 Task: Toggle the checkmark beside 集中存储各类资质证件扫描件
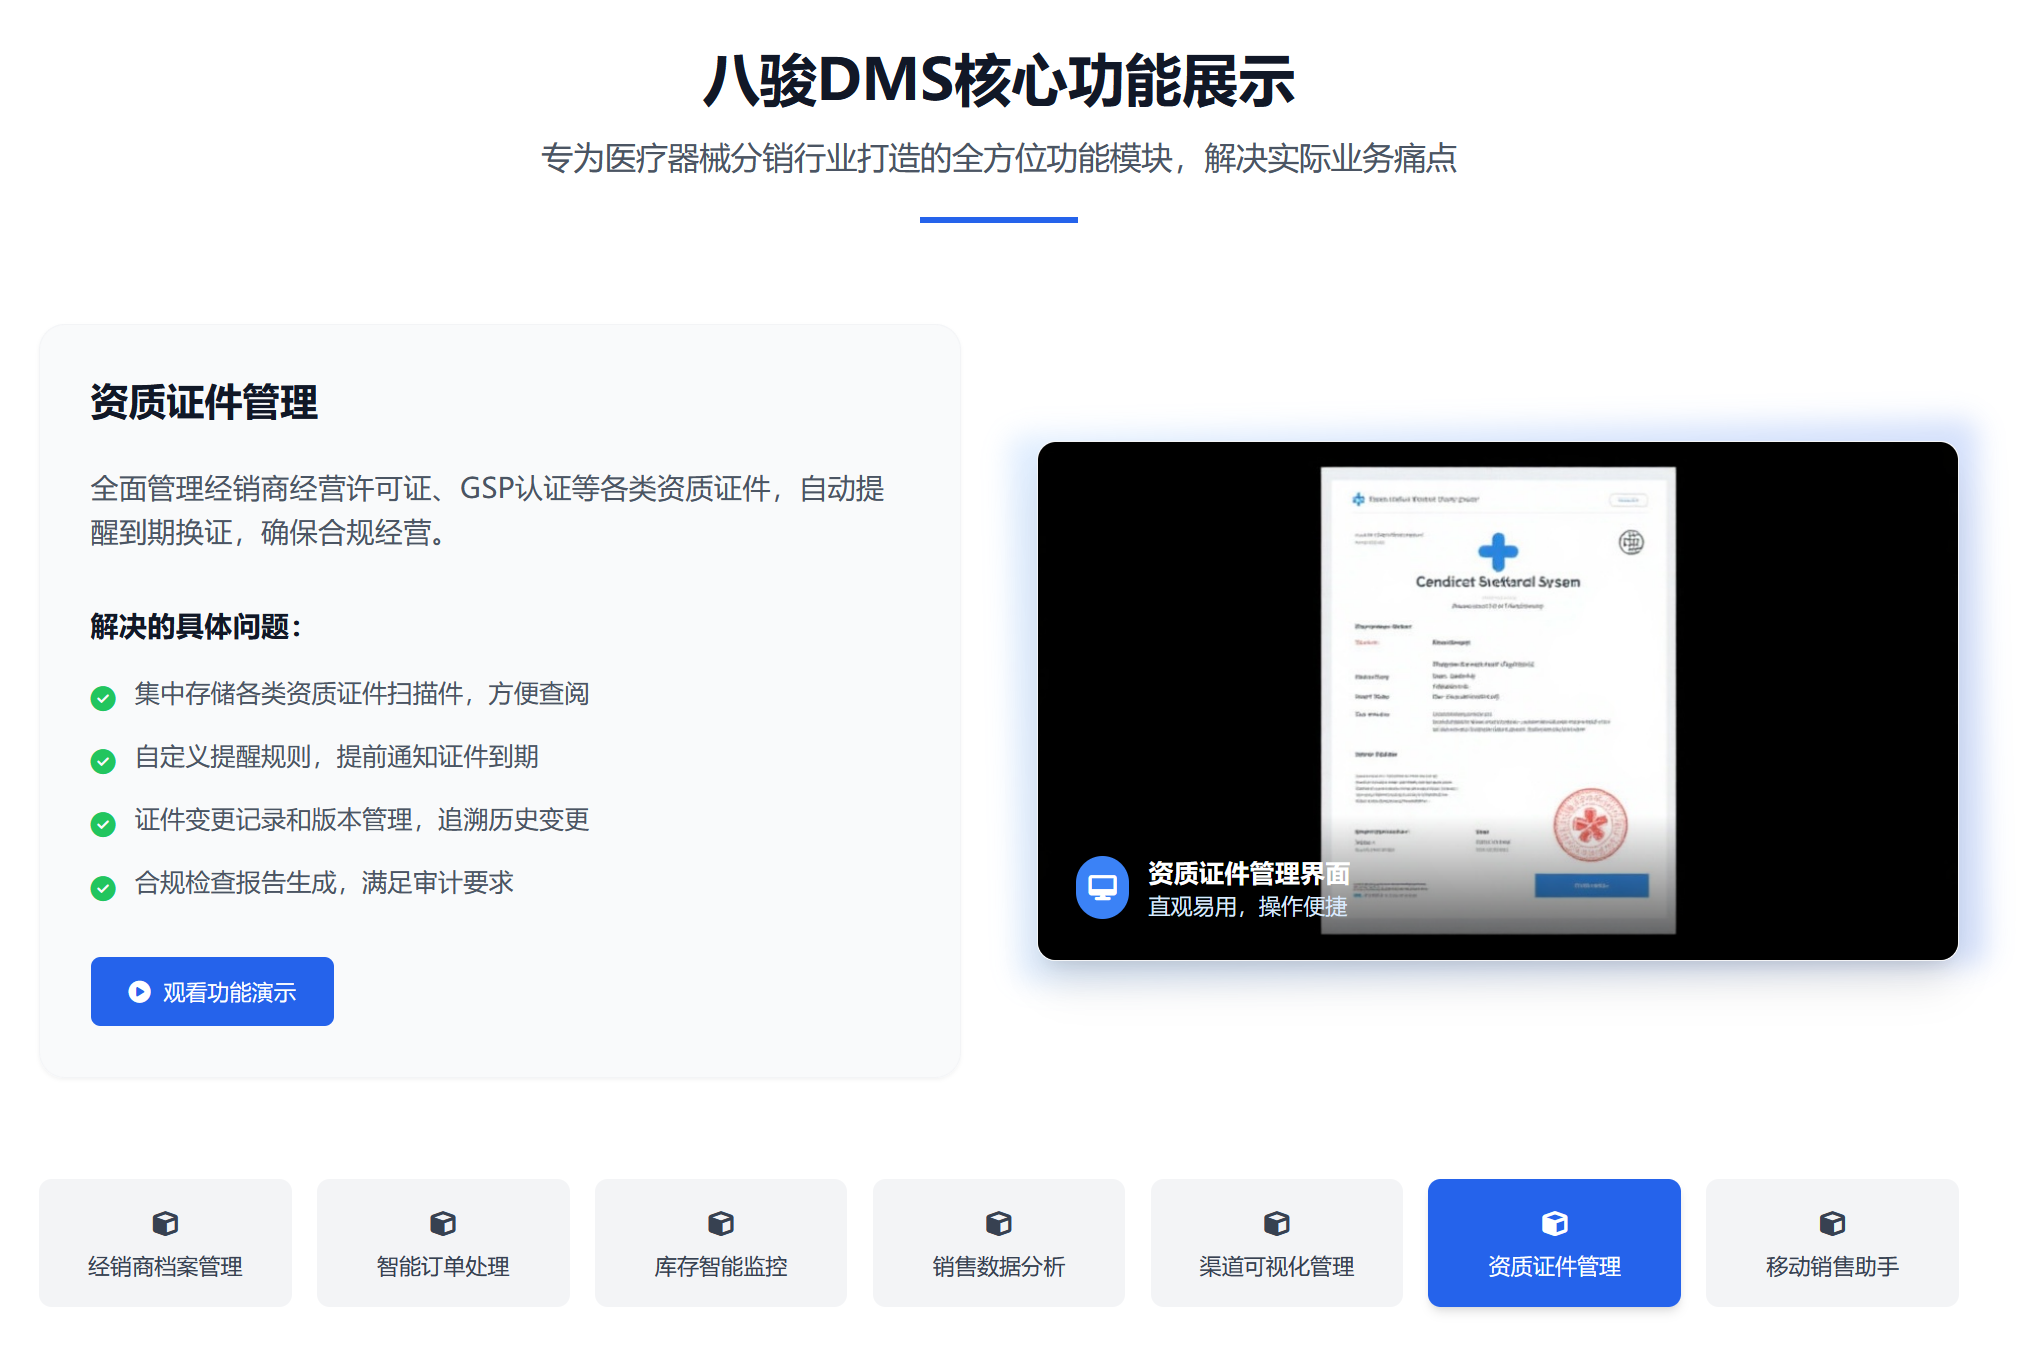103,697
